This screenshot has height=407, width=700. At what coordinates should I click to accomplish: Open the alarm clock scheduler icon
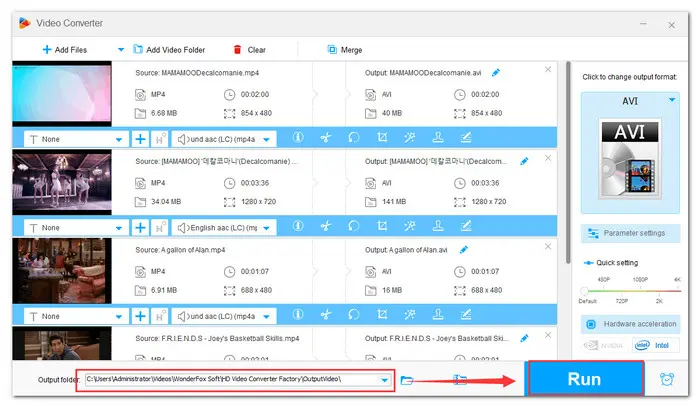coord(667,379)
